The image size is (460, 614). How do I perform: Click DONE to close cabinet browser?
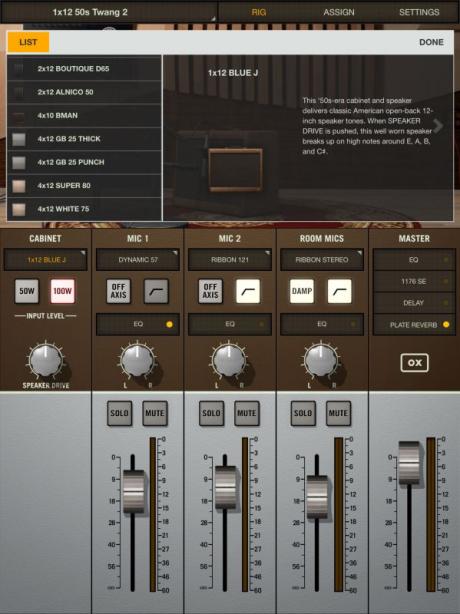[431, 42]
